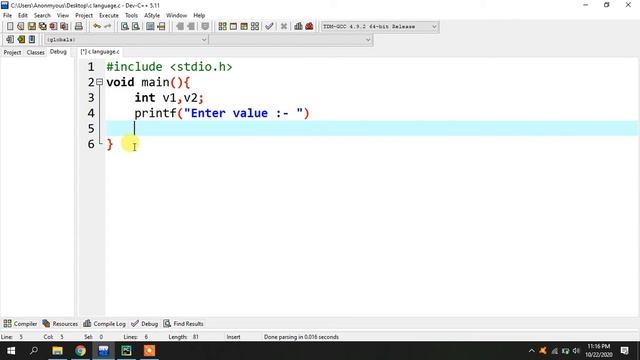Click the #include <stdio.h> line
The height and width of the screenshot is (360, 640).
point(169,67)
